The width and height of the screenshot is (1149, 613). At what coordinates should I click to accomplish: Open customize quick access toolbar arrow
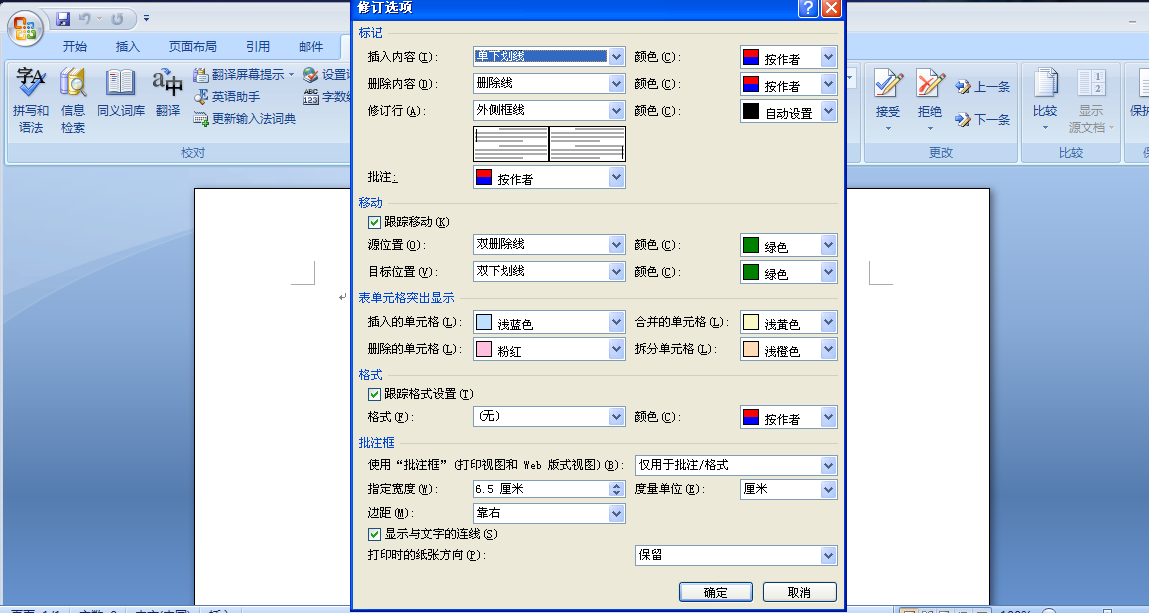(x=147, y=19)
